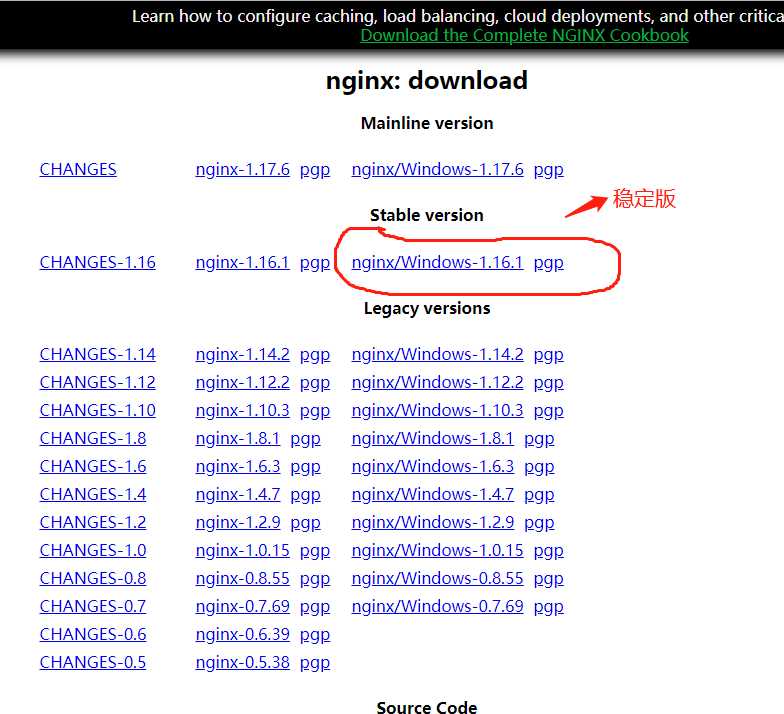The width and height of the screenshot is (784, 714).
Task: Download nginx-1.14.2
Action: coord(242,354)
